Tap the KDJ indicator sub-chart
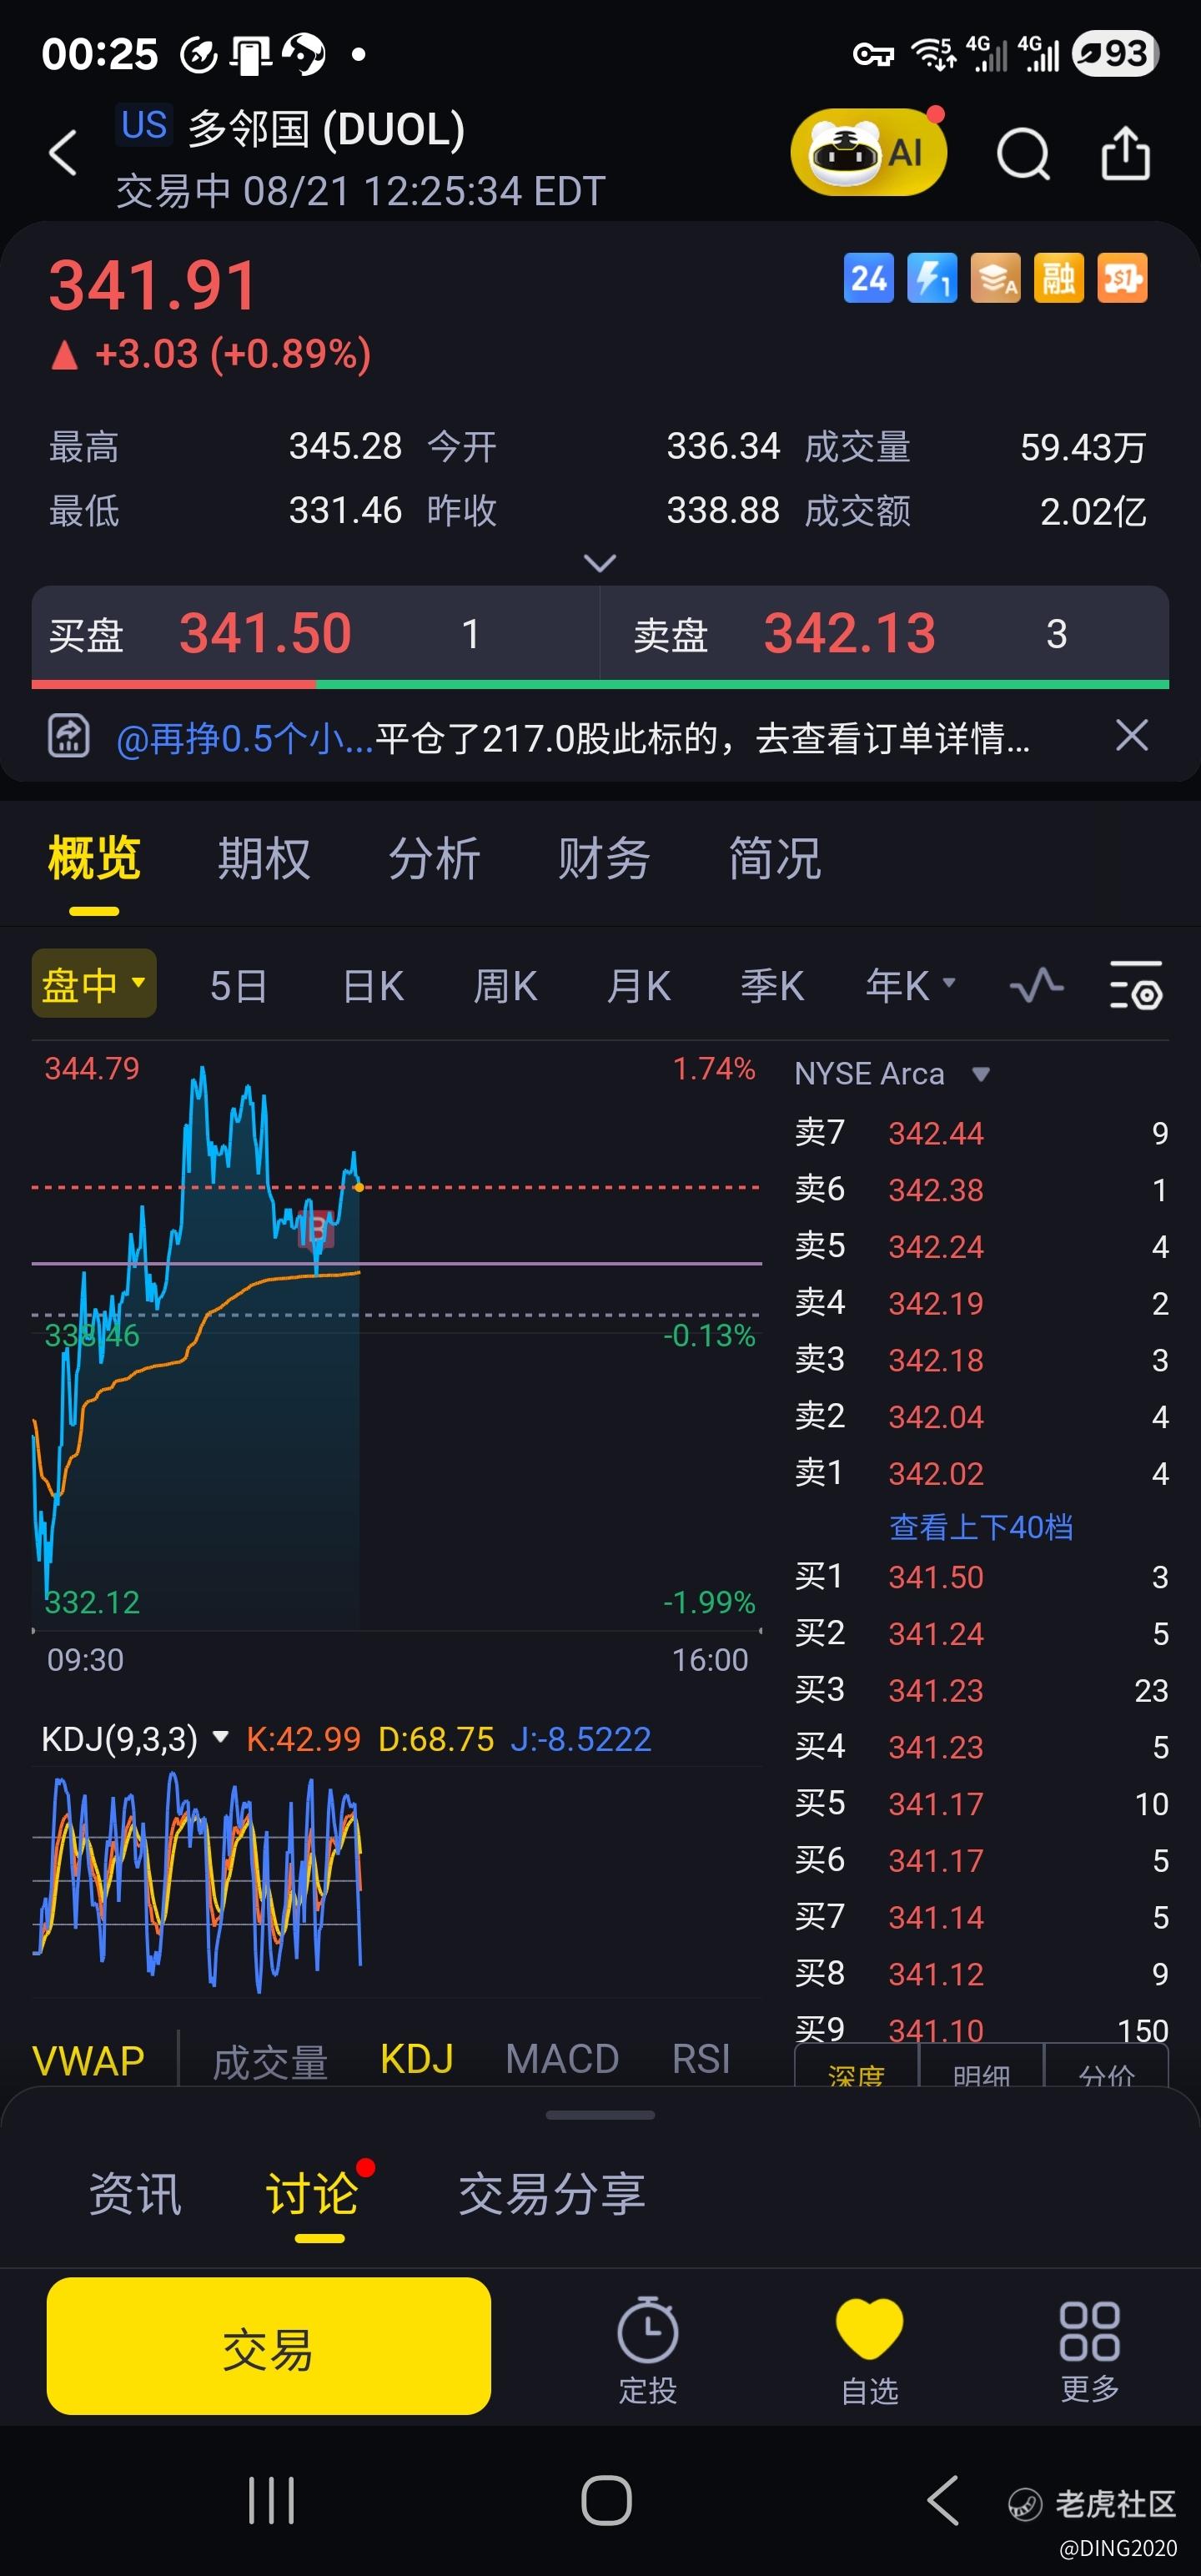Viewport: 1201px width, 2576px height. 397,1881
